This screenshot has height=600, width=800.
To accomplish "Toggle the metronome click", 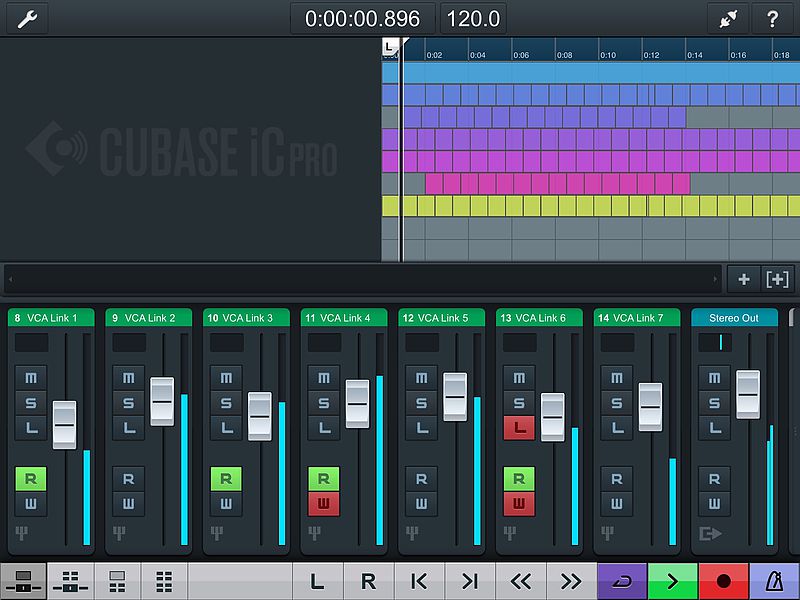I will point(775,580).
